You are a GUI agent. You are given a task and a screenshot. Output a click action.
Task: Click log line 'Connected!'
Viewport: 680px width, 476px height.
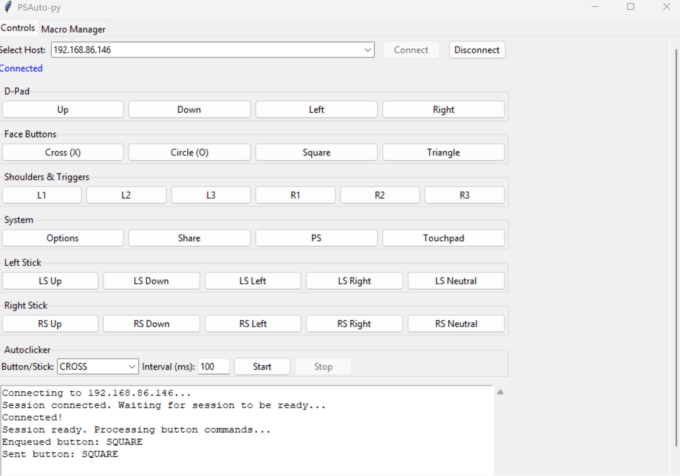33,417
